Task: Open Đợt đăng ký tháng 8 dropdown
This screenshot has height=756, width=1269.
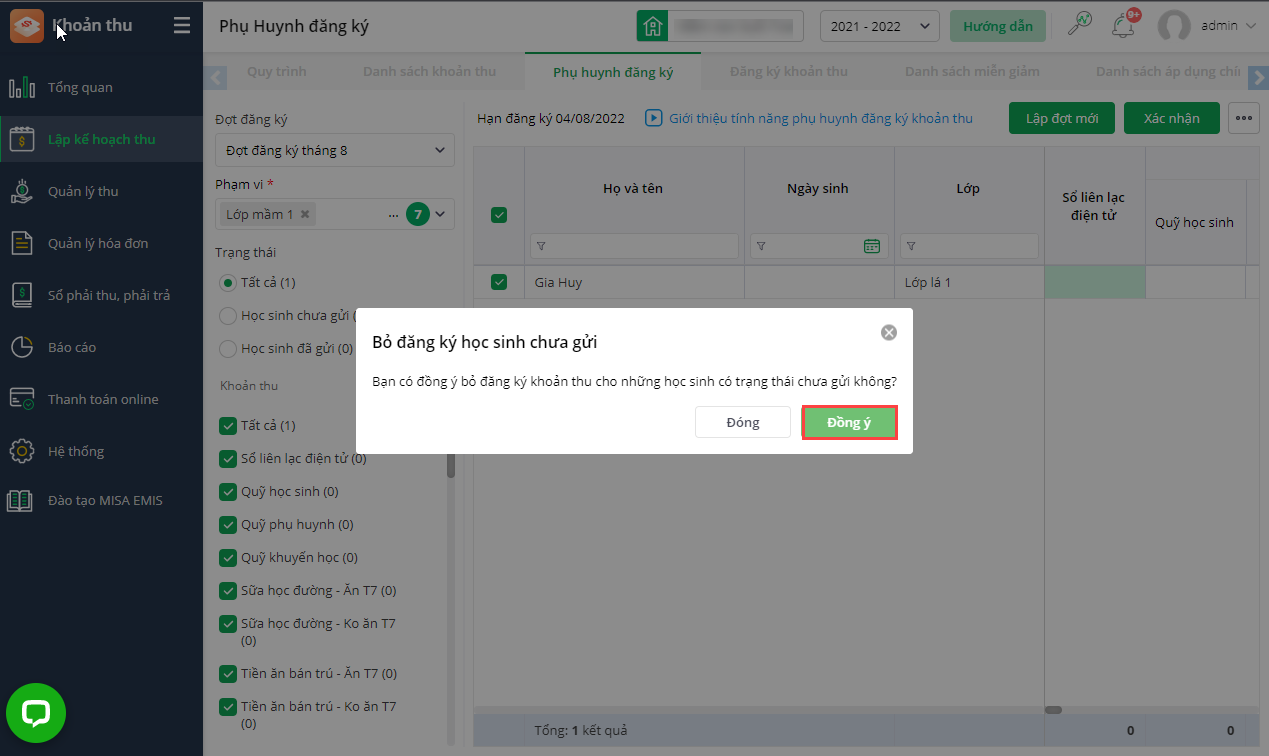Action: (x=335, y=150)
